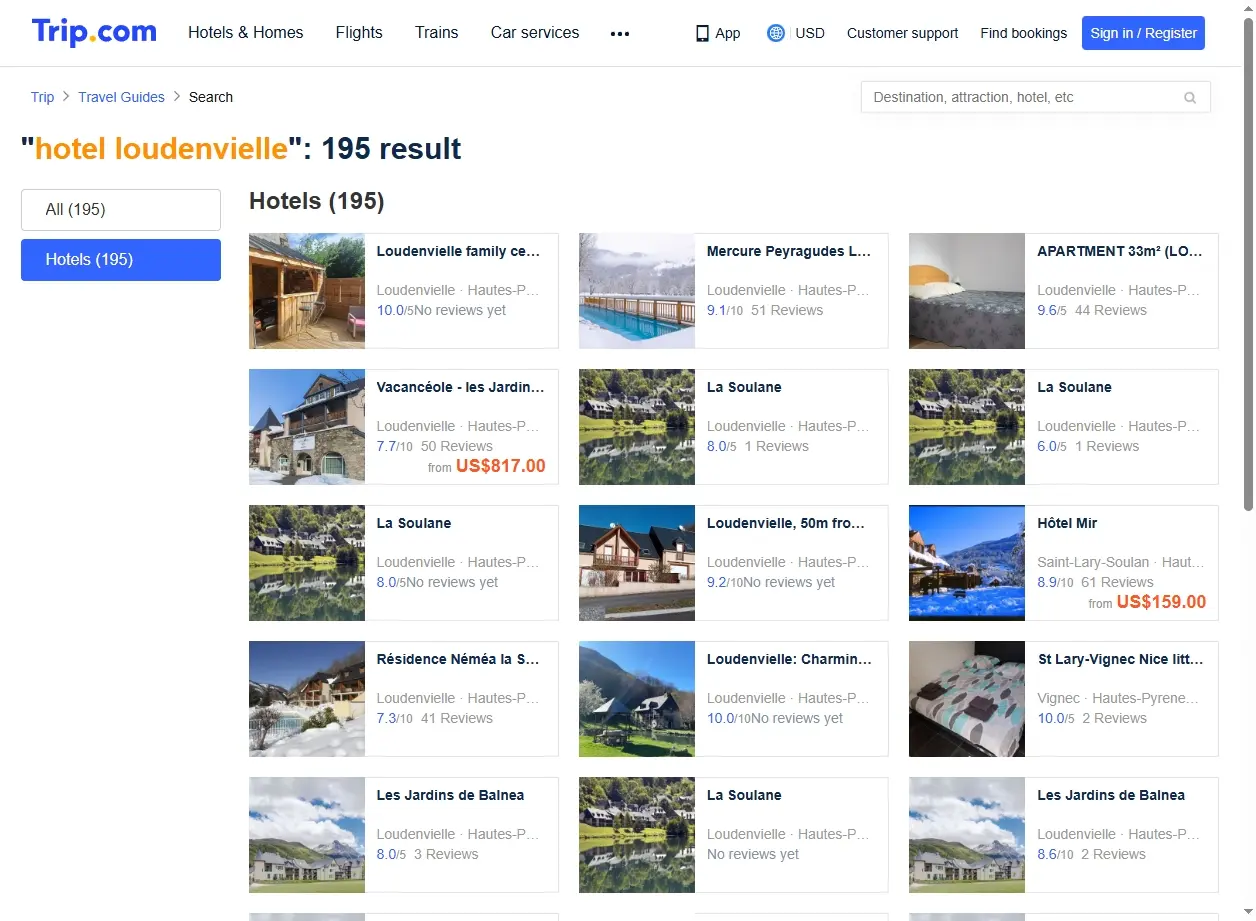
Task: Open the App phone icon
Action: pos(702,33)
